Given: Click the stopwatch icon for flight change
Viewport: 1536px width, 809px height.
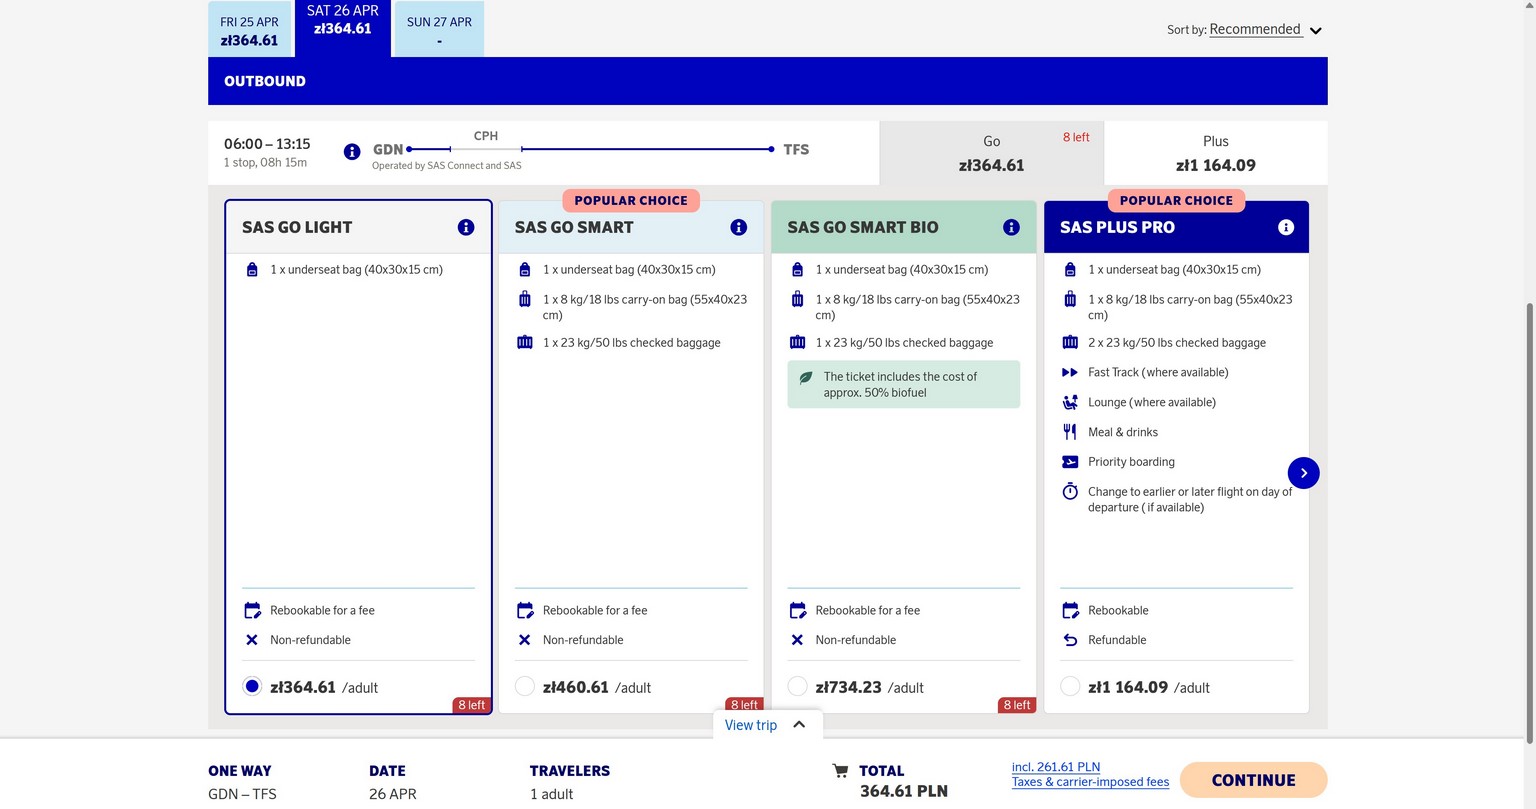Looking at the screenshot, I should pos(1070,491).
